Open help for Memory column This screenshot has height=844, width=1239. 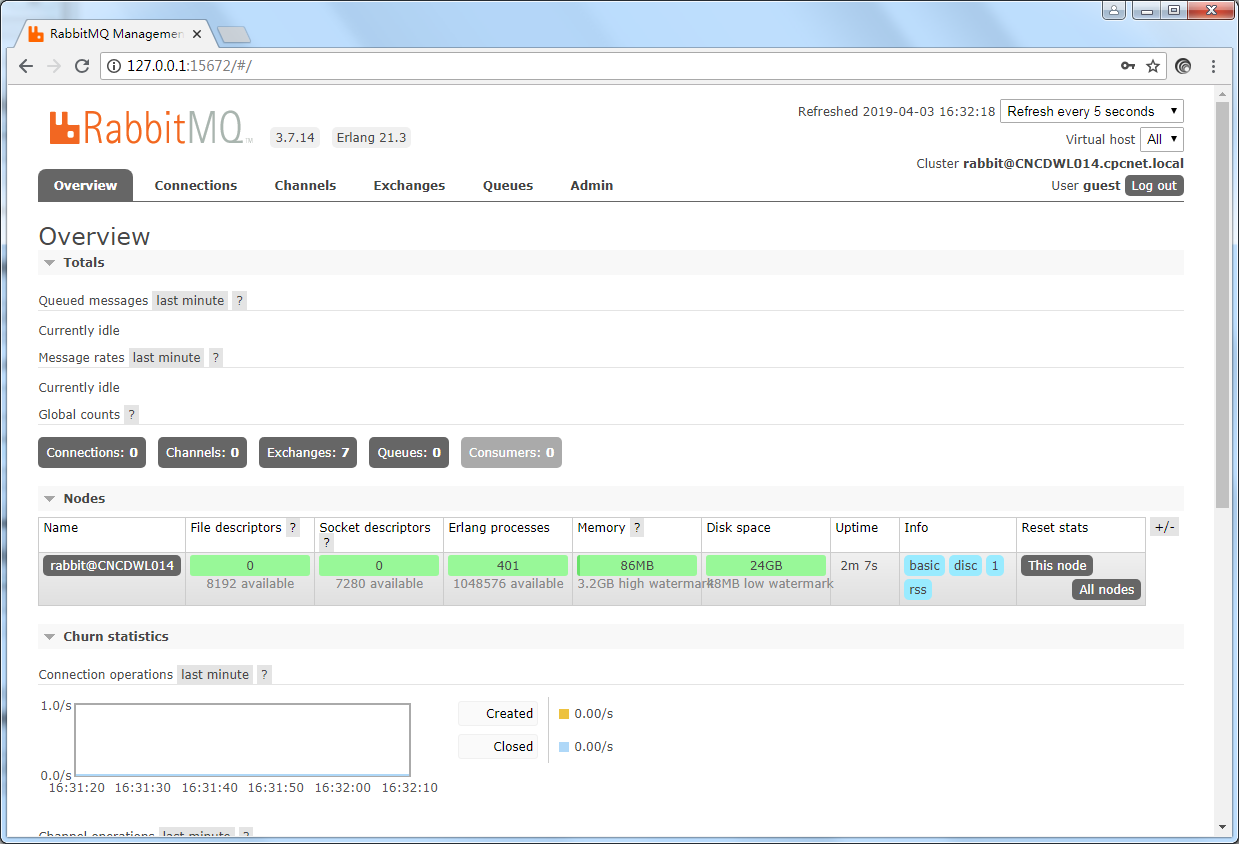(x=637, y=528)
